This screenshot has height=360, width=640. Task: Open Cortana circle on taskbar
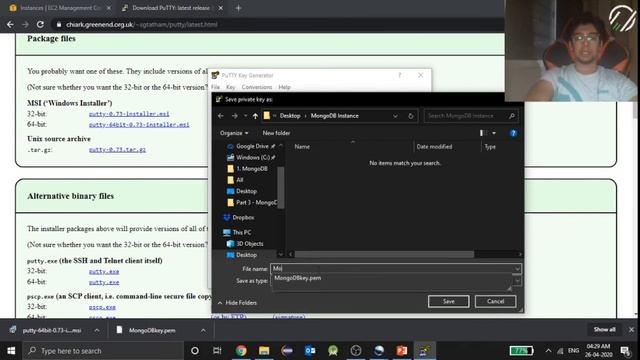coord(195,351)
